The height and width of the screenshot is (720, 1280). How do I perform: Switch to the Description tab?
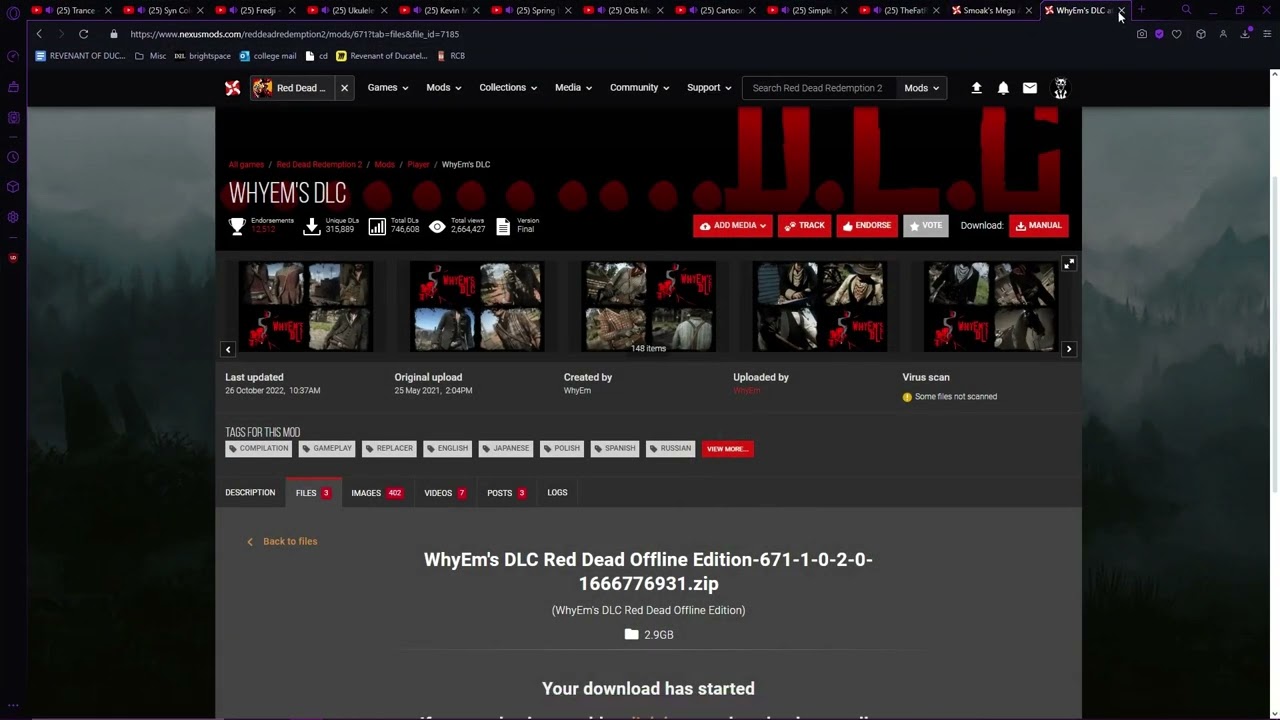click(250, 493)
